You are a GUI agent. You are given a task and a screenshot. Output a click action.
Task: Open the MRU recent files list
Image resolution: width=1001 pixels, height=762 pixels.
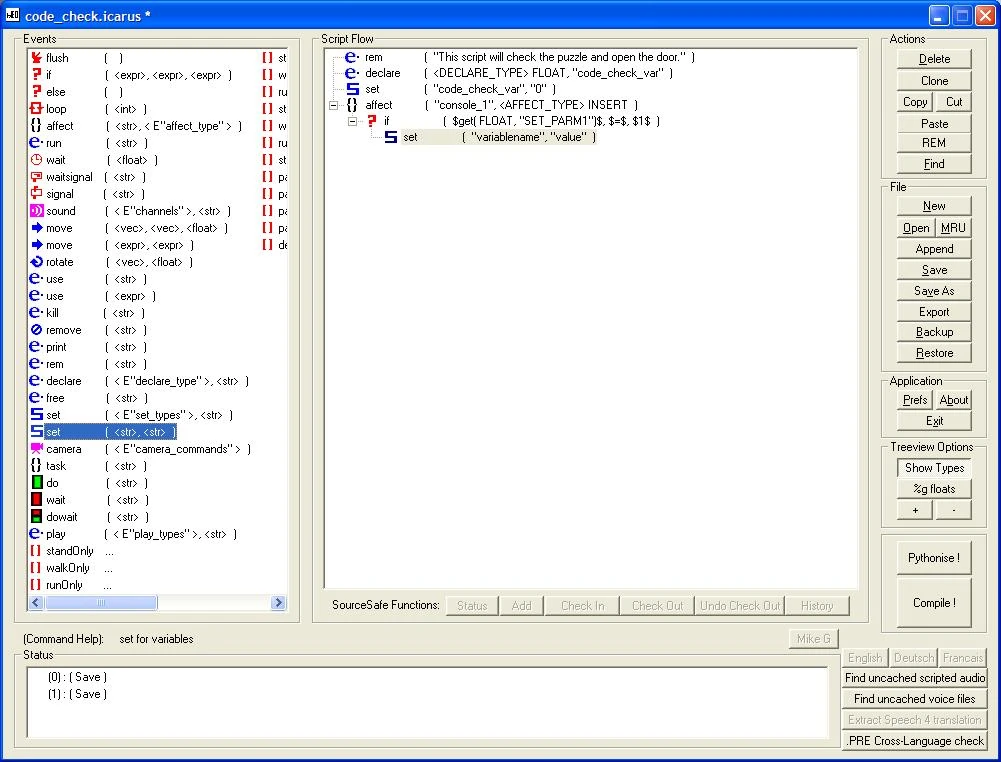tap(952, 227)
